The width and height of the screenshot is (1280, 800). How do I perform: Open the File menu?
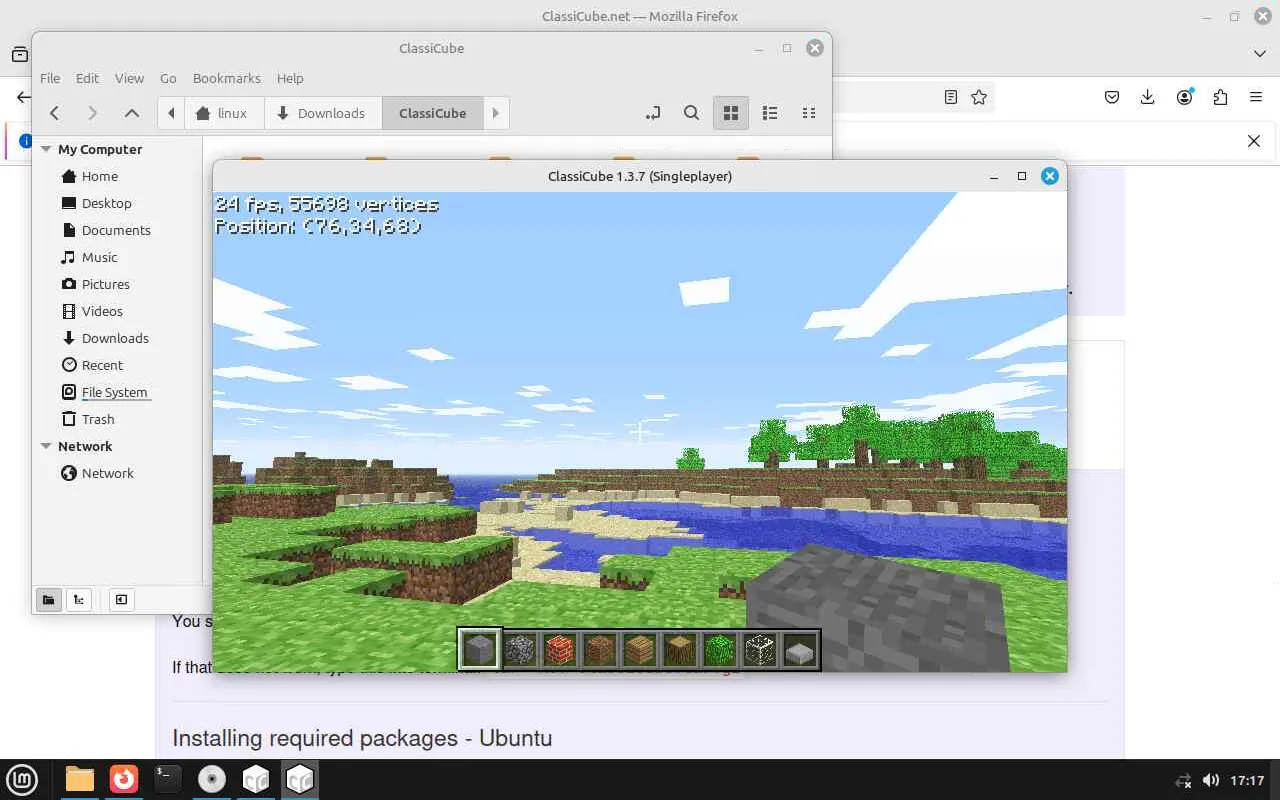click(50, 78)
